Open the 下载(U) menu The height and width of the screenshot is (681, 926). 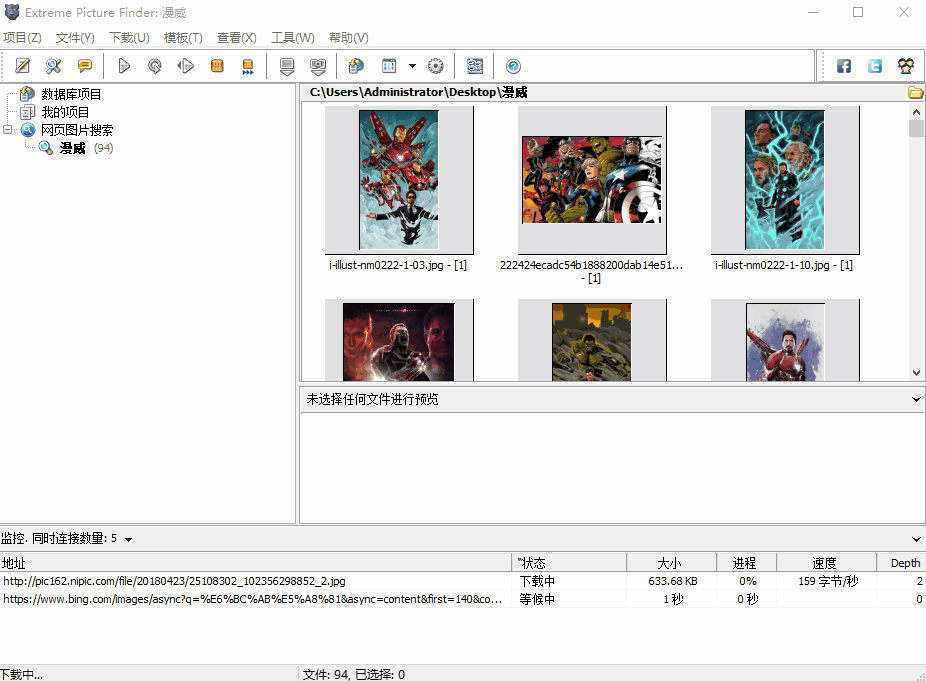pyautogui.click(x=129, y=38)
